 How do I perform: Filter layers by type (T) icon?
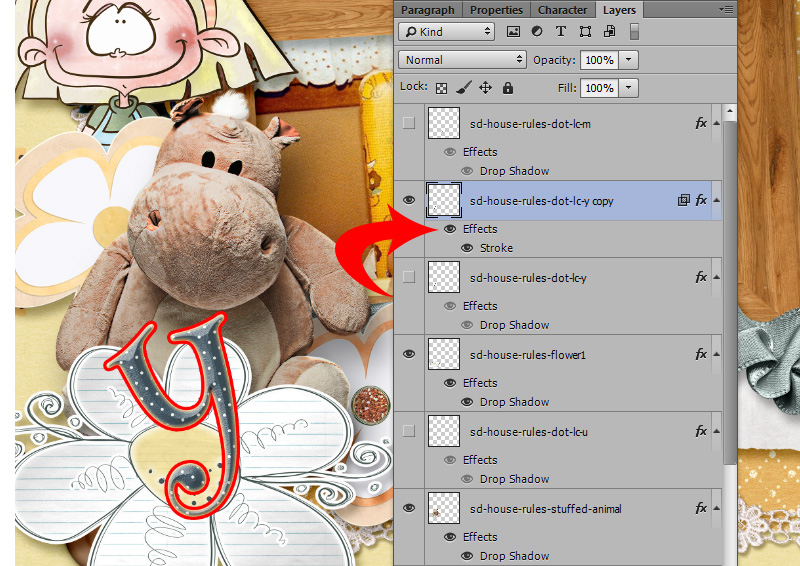[560, 32]
